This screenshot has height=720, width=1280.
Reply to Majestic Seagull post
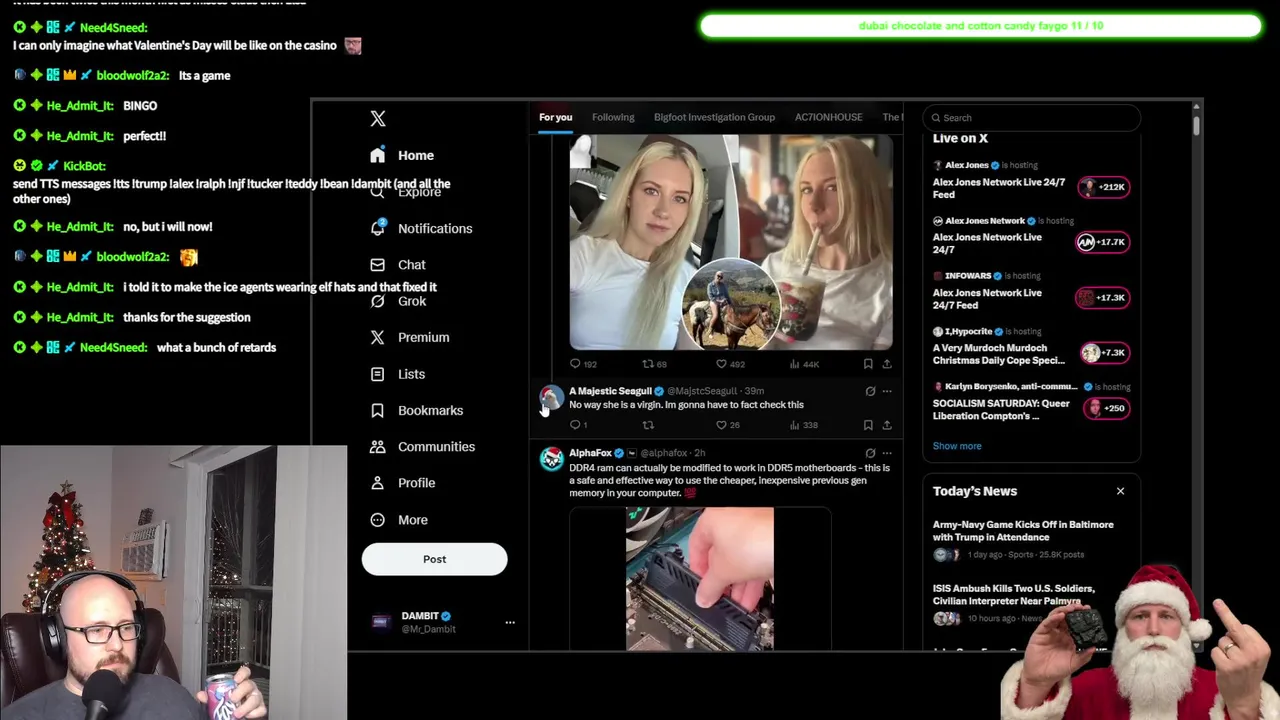point(578,425)
